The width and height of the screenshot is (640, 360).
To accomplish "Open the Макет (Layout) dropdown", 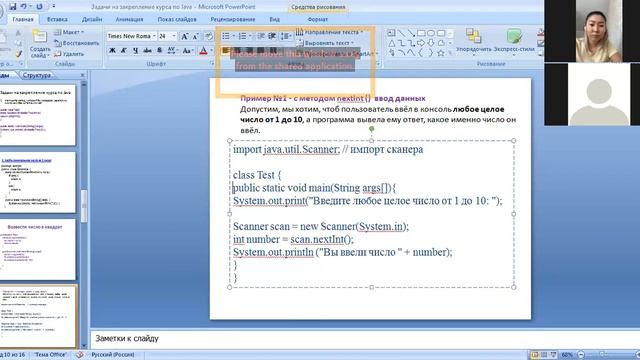I will click(69, 32).
